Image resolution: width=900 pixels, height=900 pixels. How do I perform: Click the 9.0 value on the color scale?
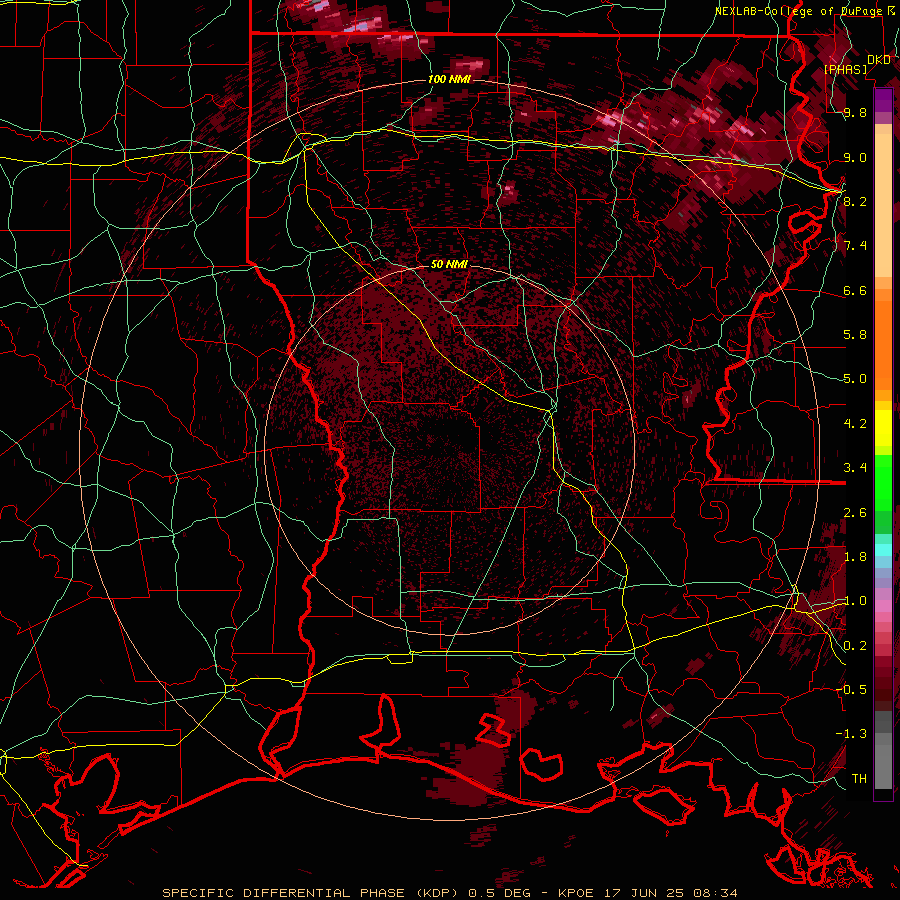coord(855,157)
